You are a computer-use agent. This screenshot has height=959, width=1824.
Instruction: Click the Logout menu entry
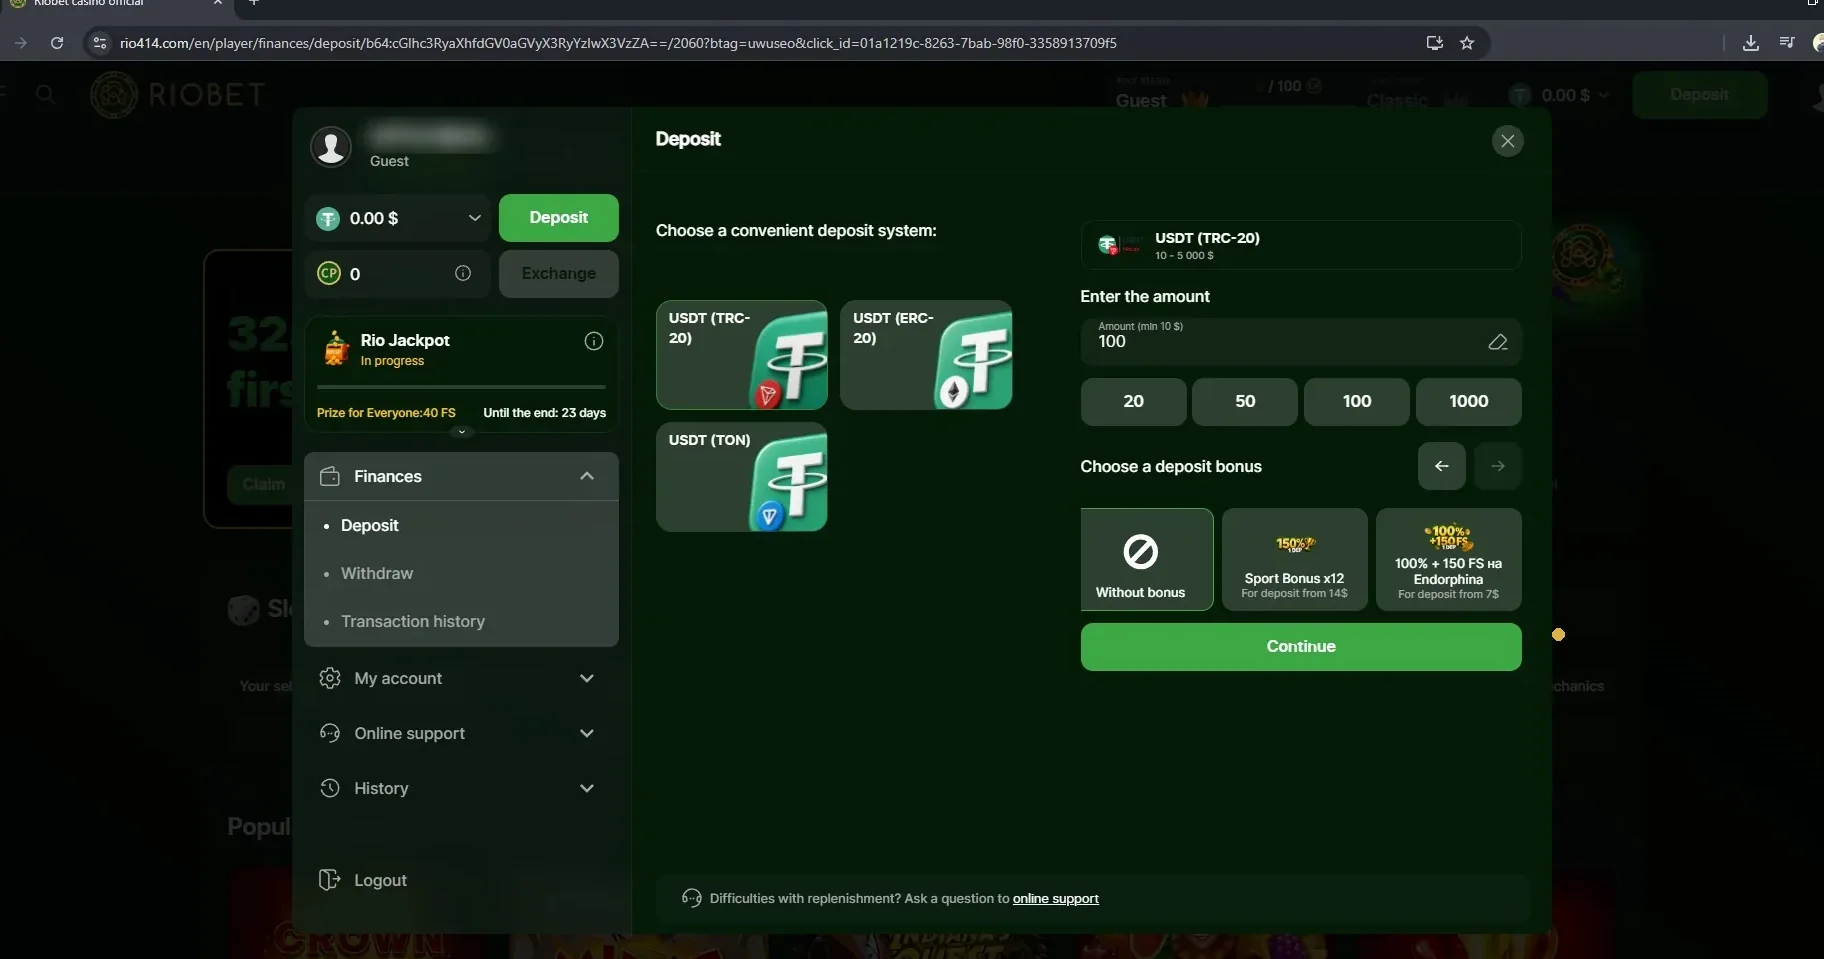[380, 880]
